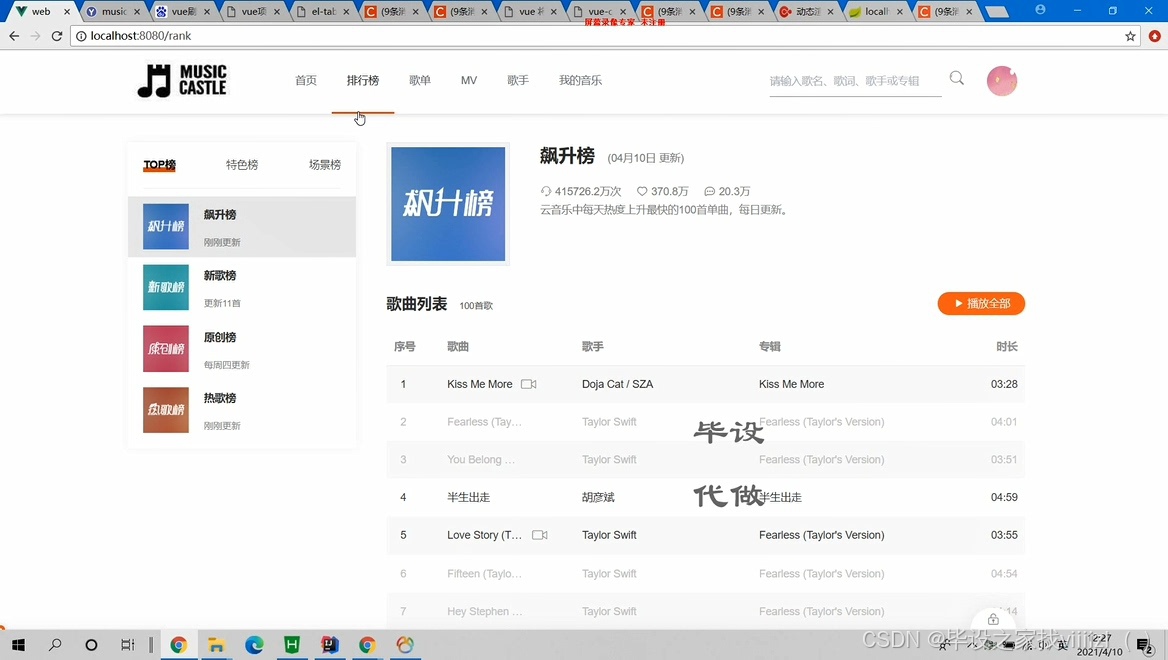Bookmark the page with the star icon

pyautogui.click(x=1130, y=36)
